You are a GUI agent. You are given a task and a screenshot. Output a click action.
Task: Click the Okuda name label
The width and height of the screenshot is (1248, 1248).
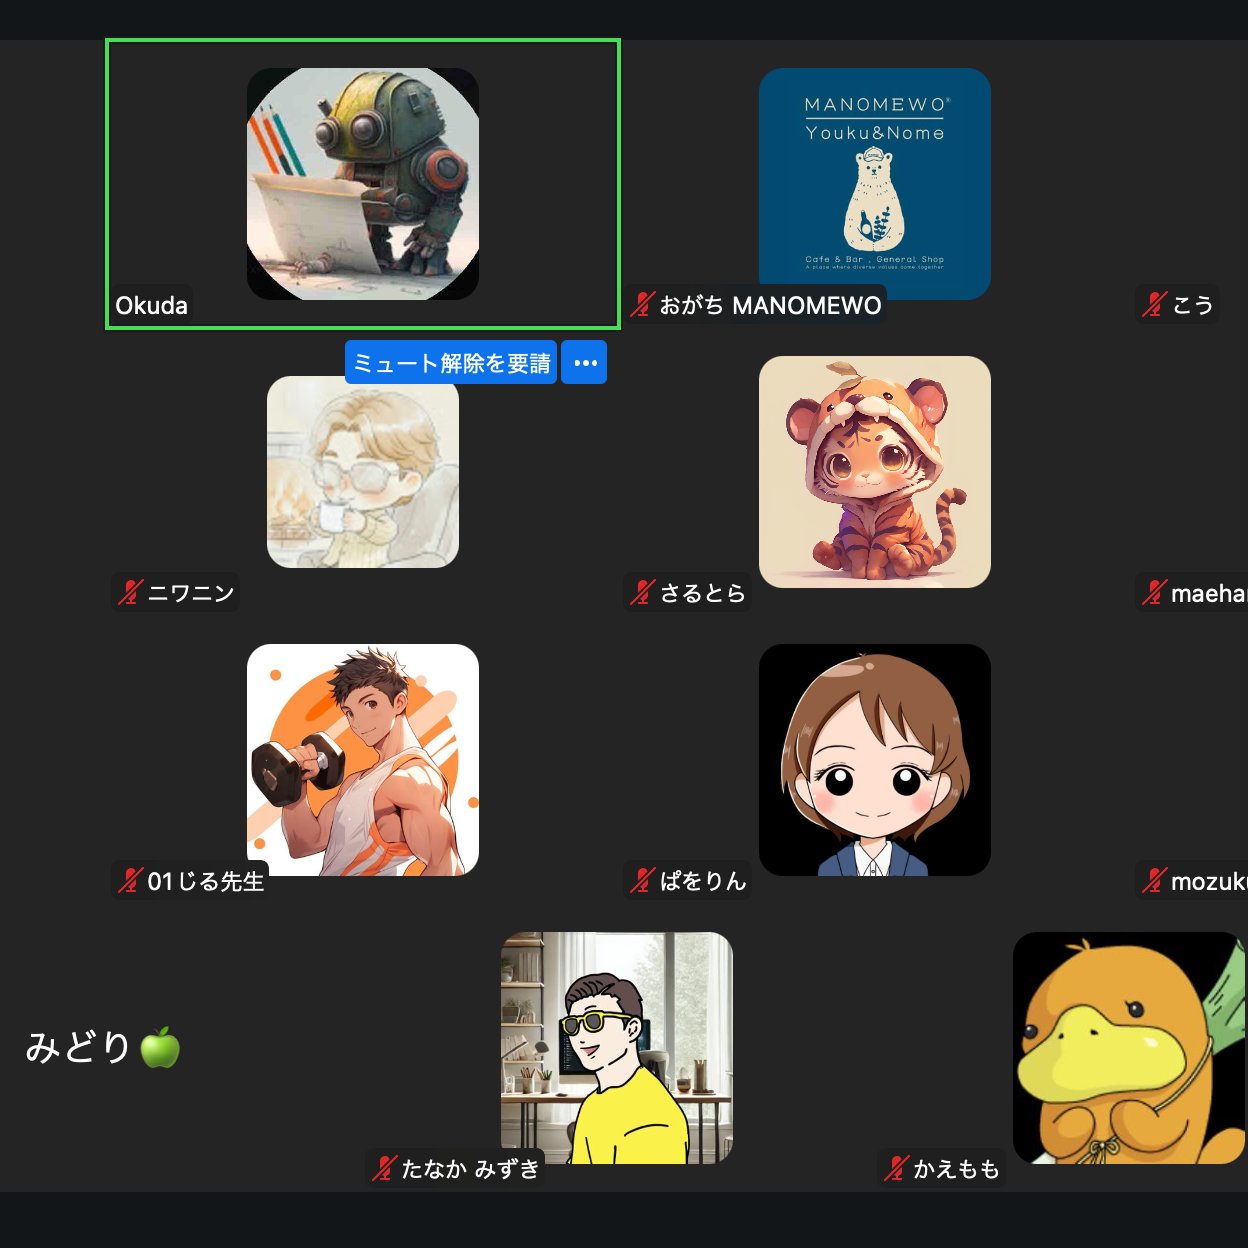[x=151, y=305]
